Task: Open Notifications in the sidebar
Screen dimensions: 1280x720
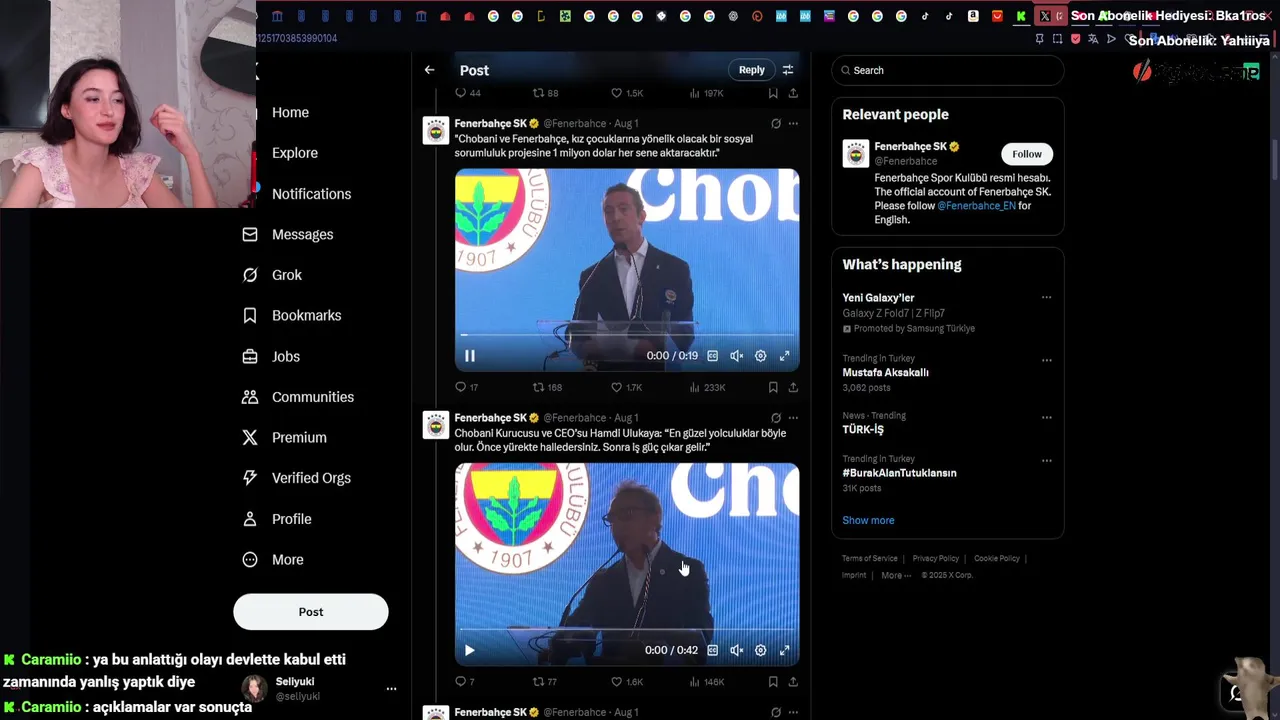Action: click(311, 194)
